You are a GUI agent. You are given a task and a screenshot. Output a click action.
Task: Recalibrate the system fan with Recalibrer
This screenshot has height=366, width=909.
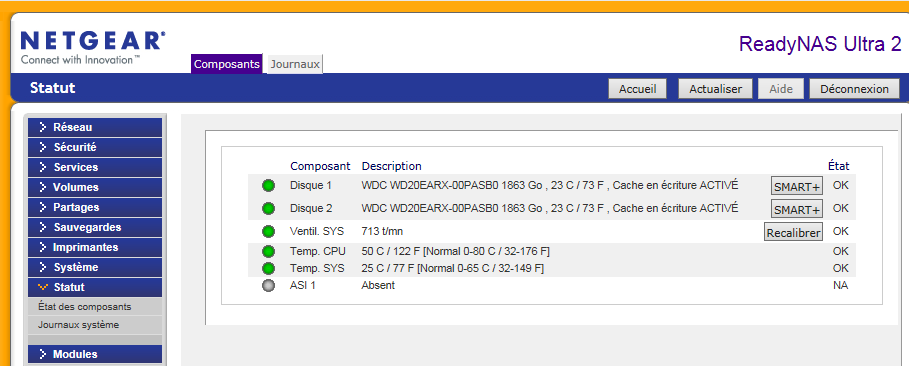[x=793, y=233]
